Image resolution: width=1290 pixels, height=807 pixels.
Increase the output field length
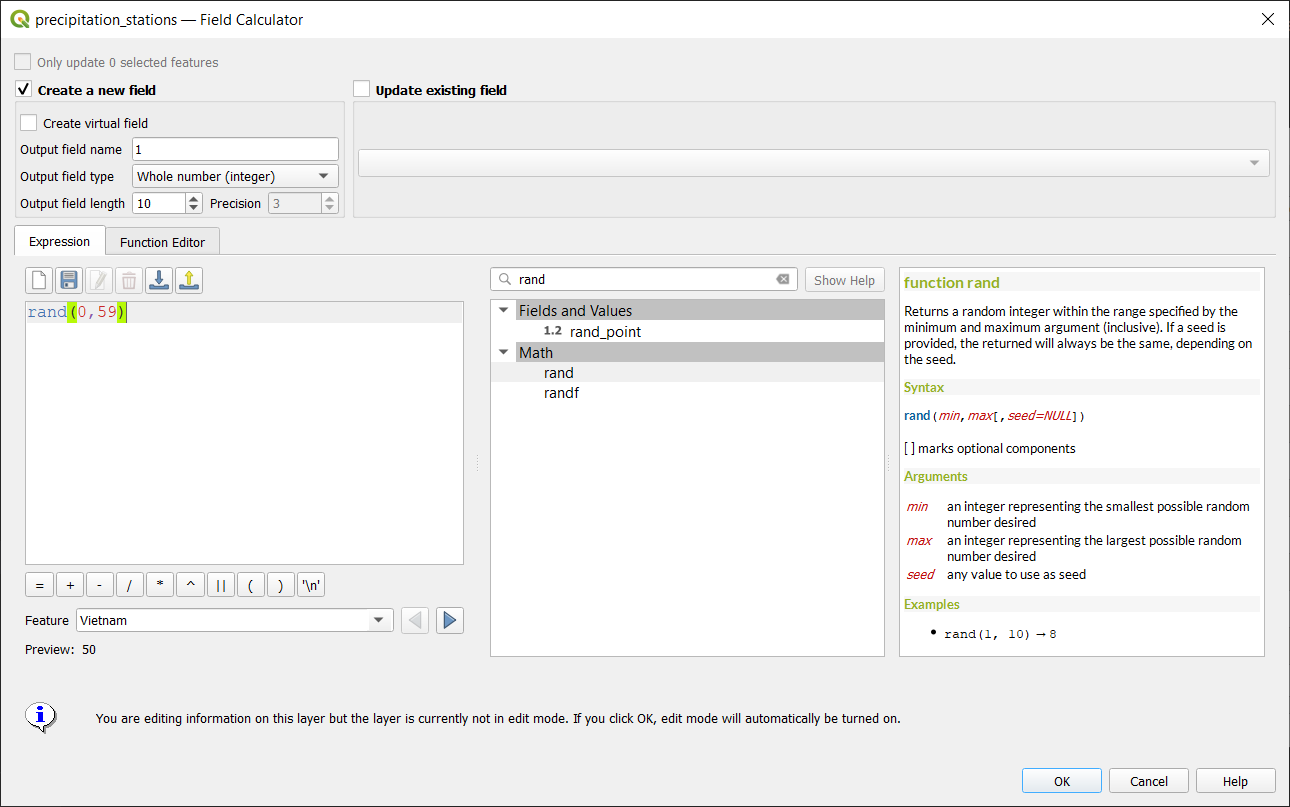coord(193,198)
